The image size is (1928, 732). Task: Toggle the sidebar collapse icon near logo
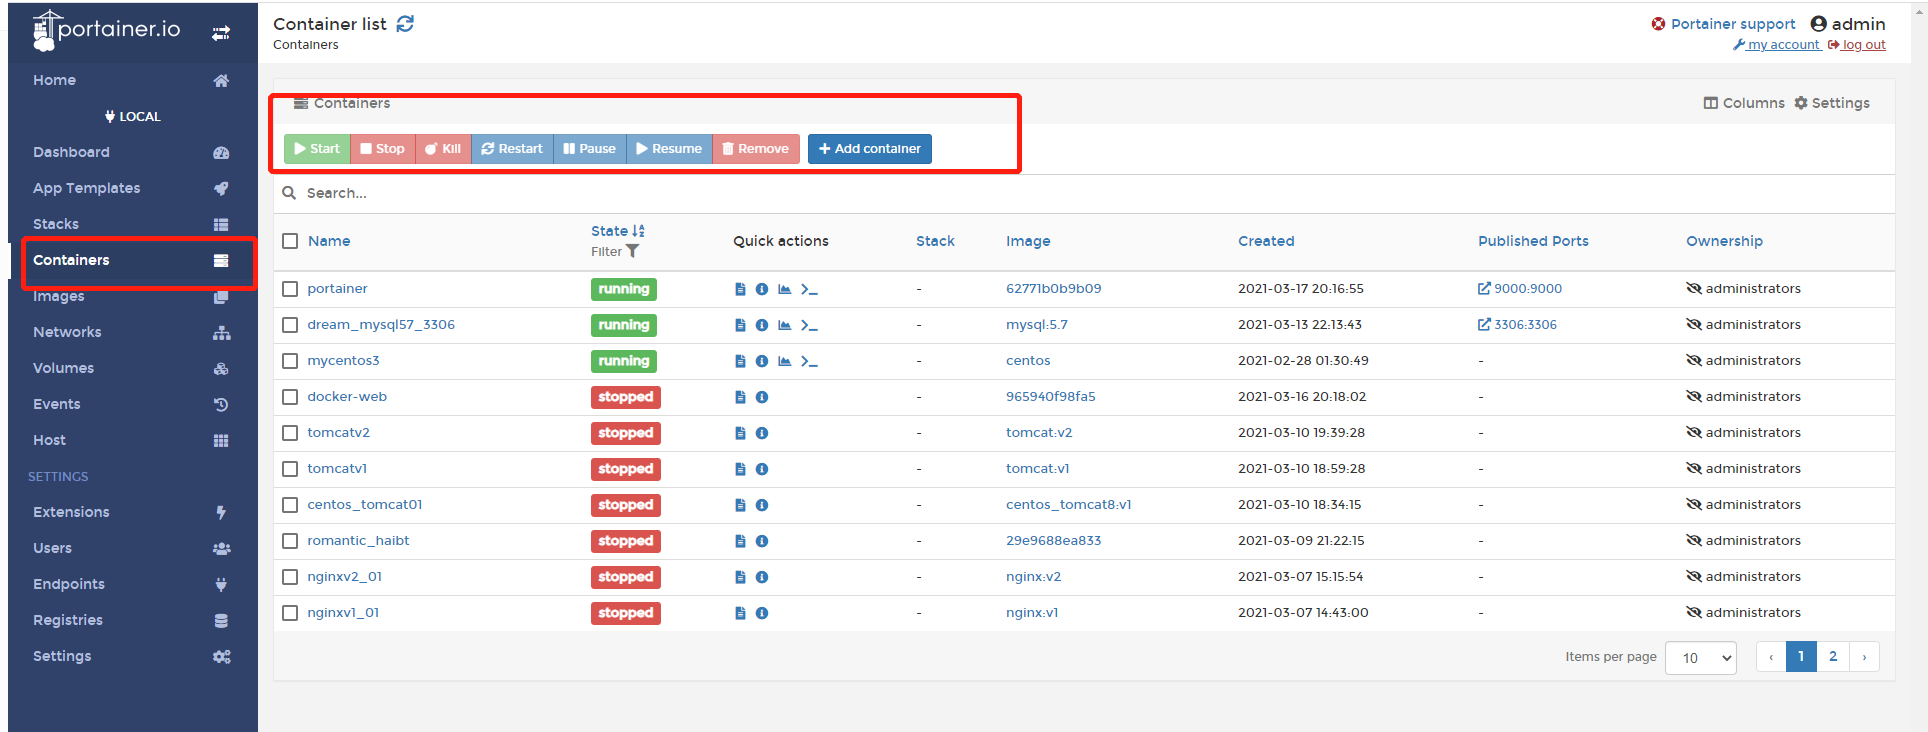pos(221,33)
